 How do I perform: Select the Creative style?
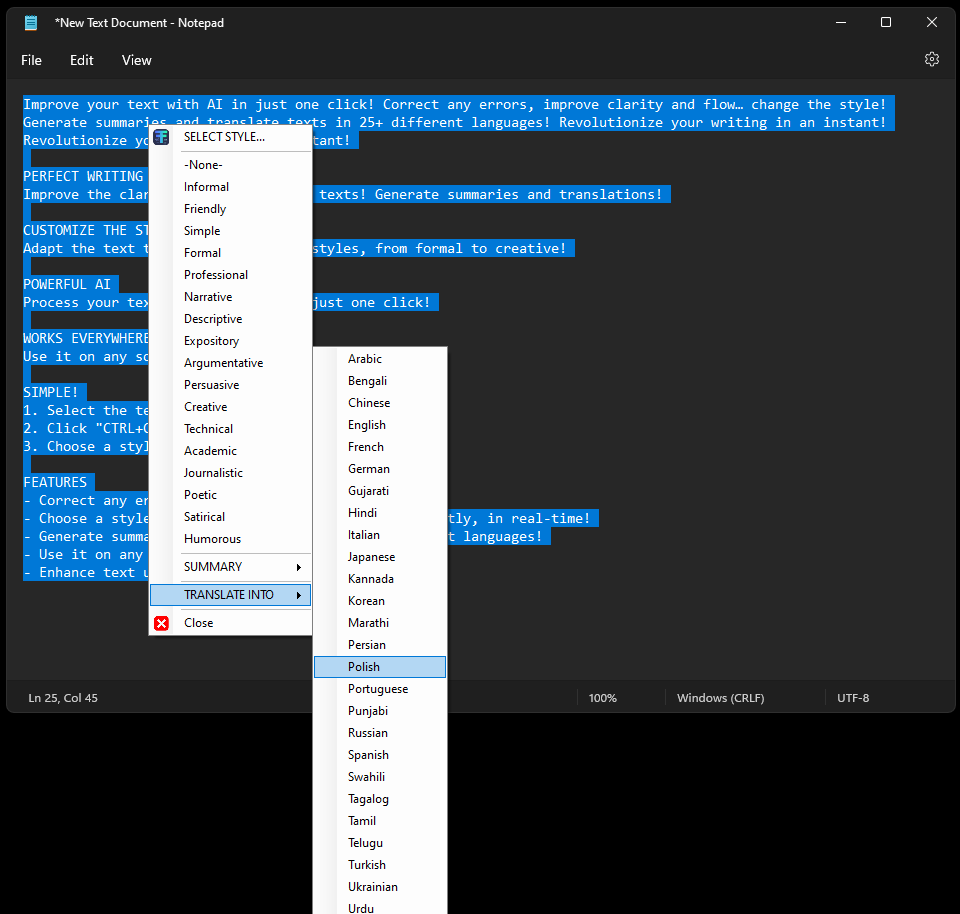tap(231, 407)
